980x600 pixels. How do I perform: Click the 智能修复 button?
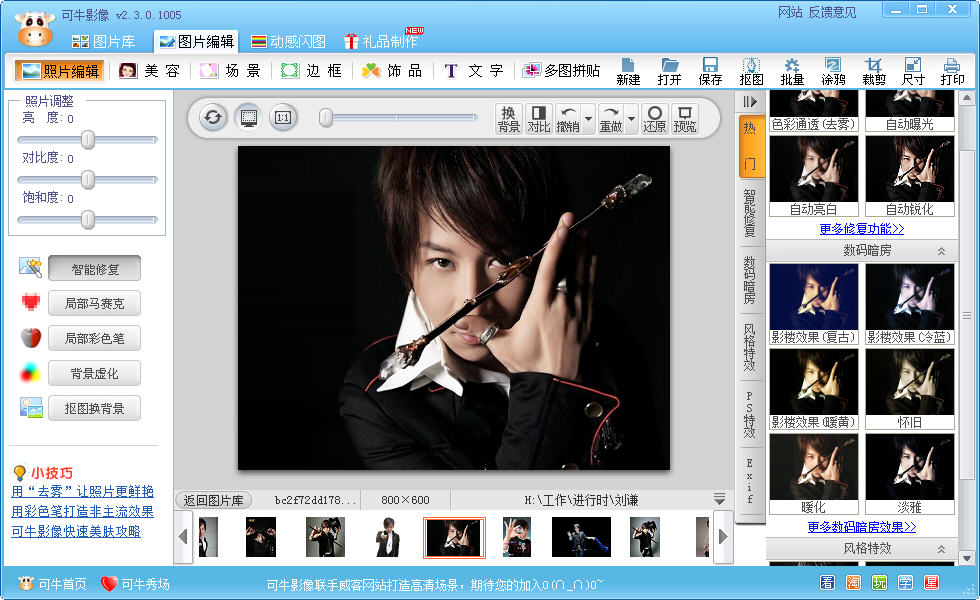click(x=95, y=269)
